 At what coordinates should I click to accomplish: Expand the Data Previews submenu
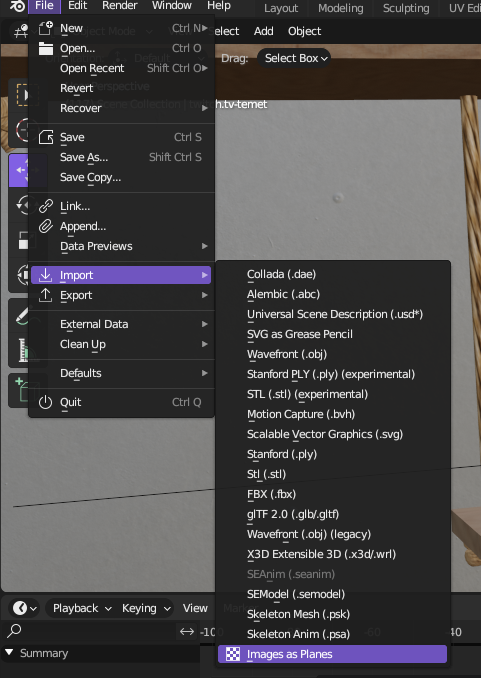click(x=122, y=246)
